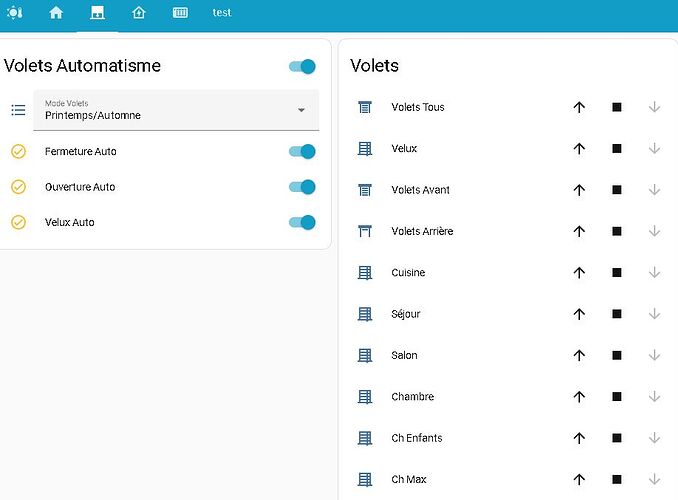Click the Mode Volets list icon
The width and height of the screenshot is (678, 500).
pos(18,110)
